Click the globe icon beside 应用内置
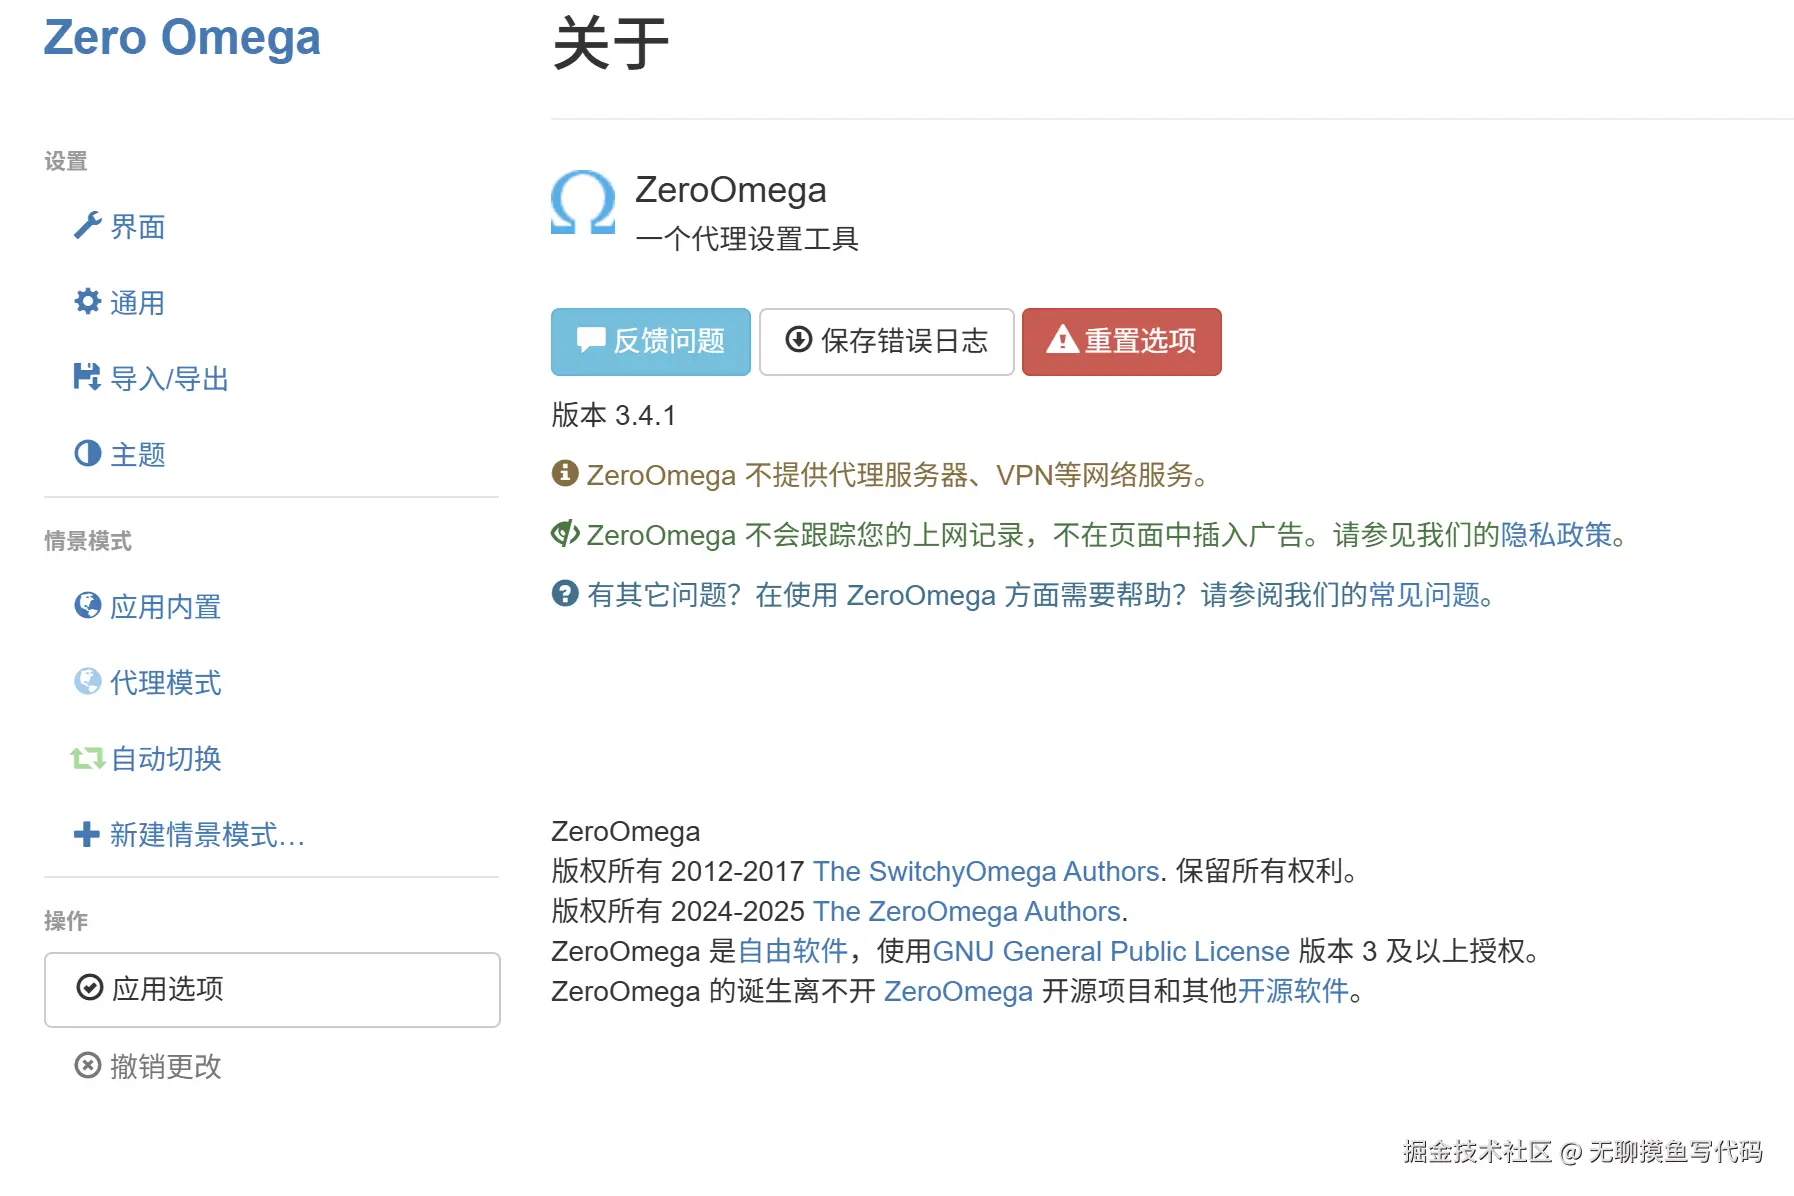The image size is (1794, 1196). 88,605
